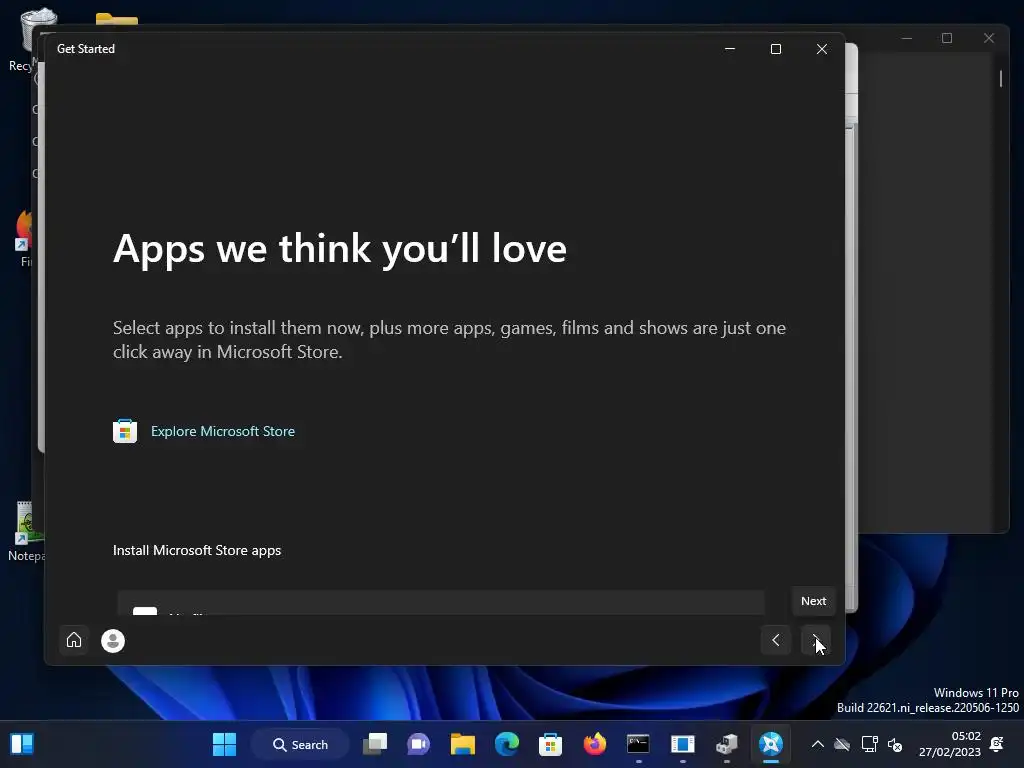
Task: Open the blue window app on the taskbar
Action: [x=682, y=744]
